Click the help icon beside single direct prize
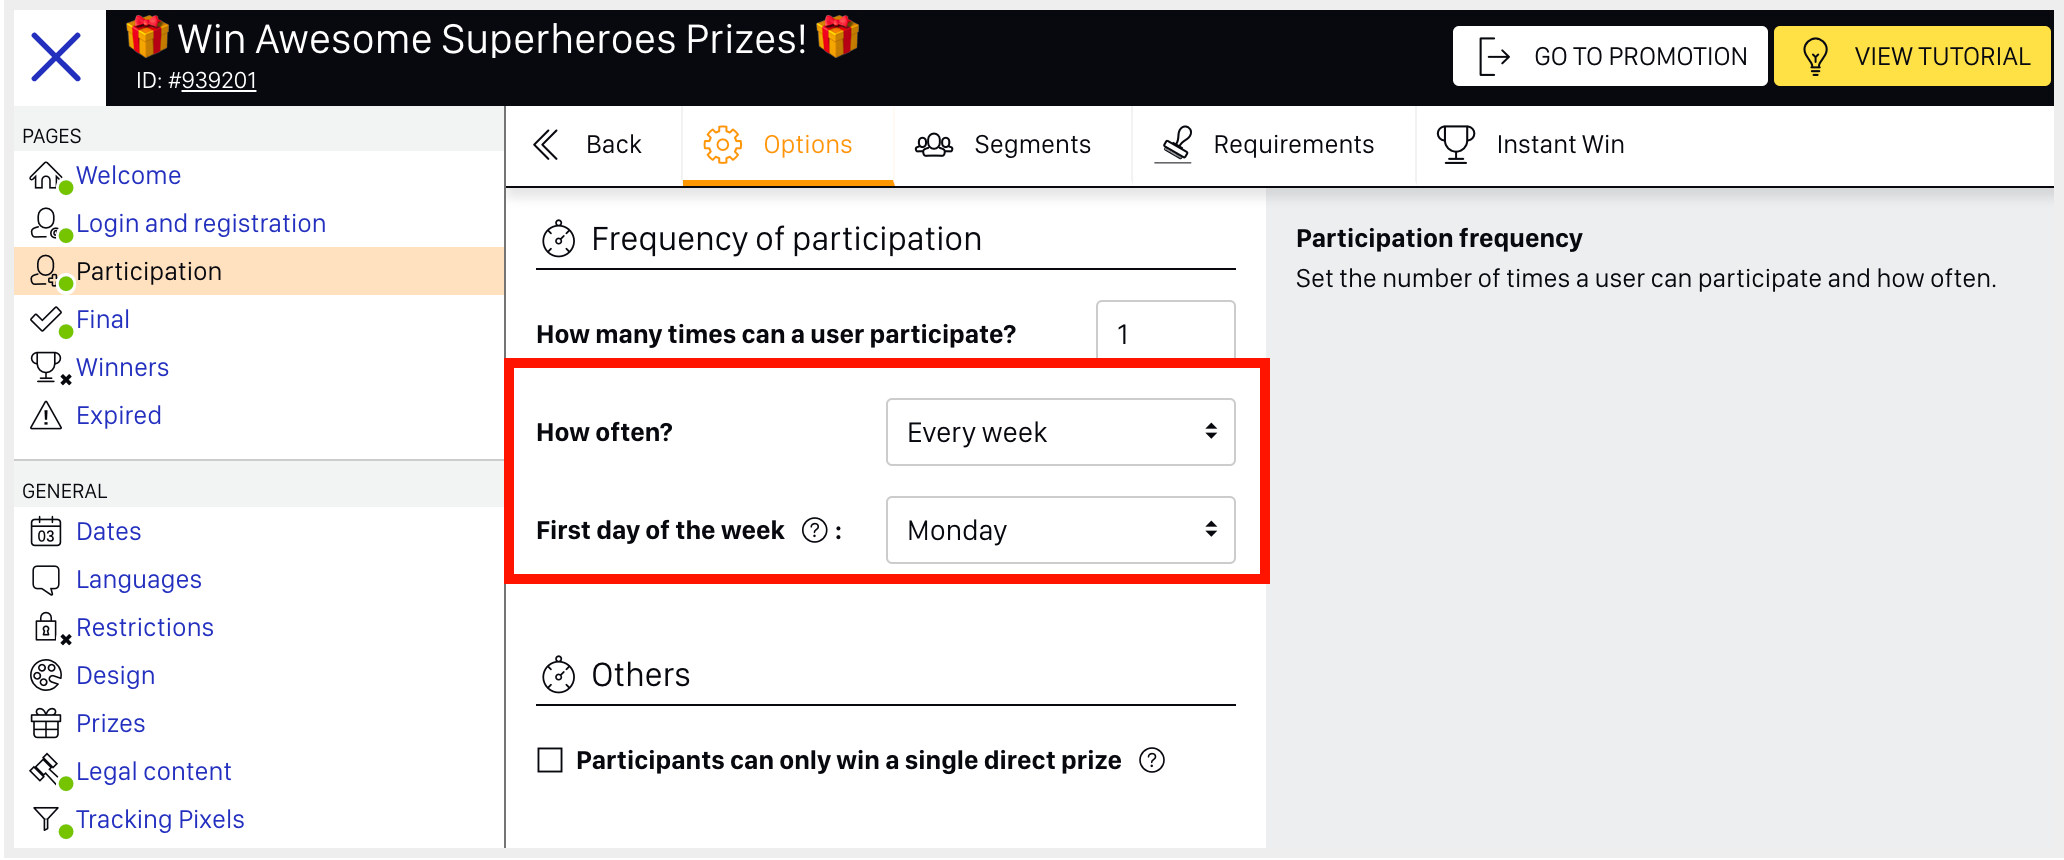Screen dimensions: 2064x860 tap(1152, 760)
